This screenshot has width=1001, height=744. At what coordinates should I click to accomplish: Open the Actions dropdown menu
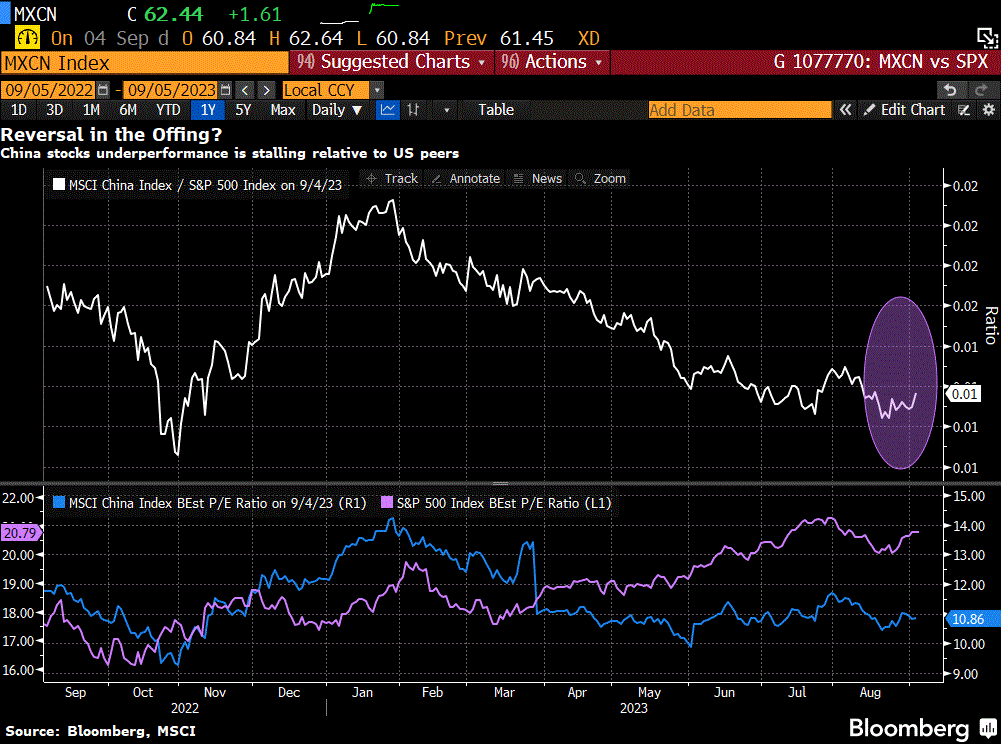552,62
